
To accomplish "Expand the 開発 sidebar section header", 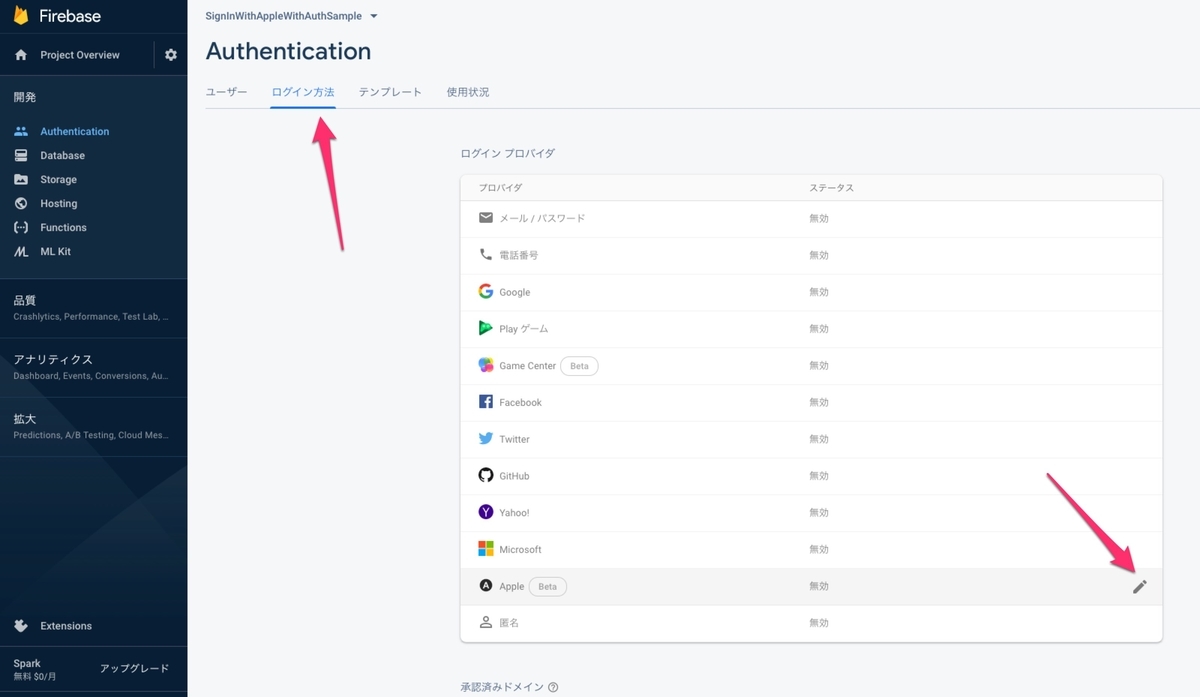I will coord(25,97).
